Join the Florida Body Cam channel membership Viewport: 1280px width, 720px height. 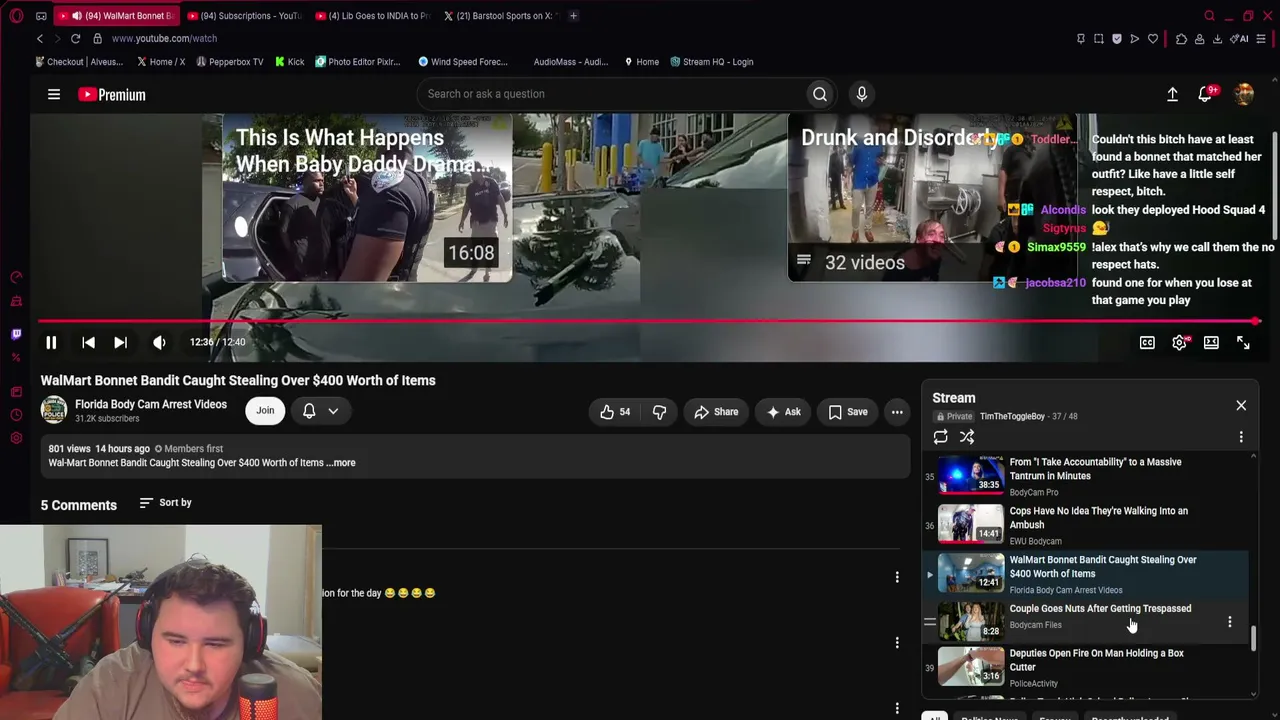click(265, 410)
